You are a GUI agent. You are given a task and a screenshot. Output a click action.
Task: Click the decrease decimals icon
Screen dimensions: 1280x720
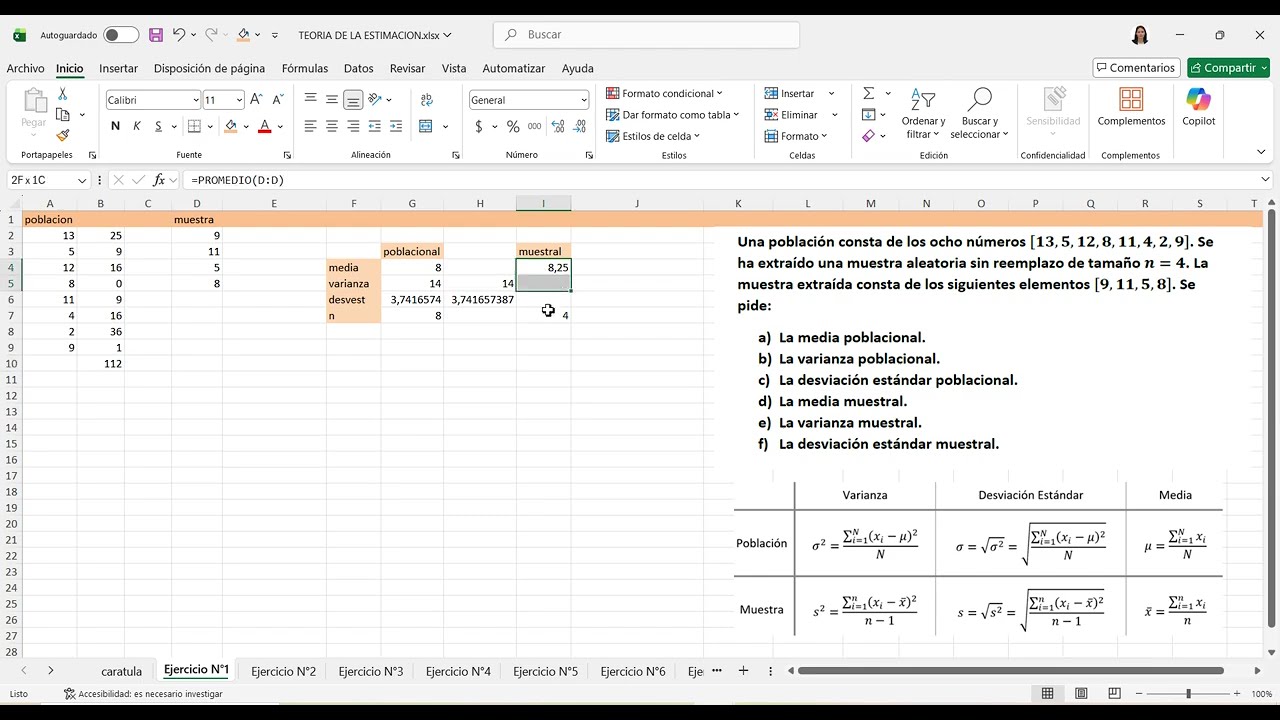click(580, 126)
